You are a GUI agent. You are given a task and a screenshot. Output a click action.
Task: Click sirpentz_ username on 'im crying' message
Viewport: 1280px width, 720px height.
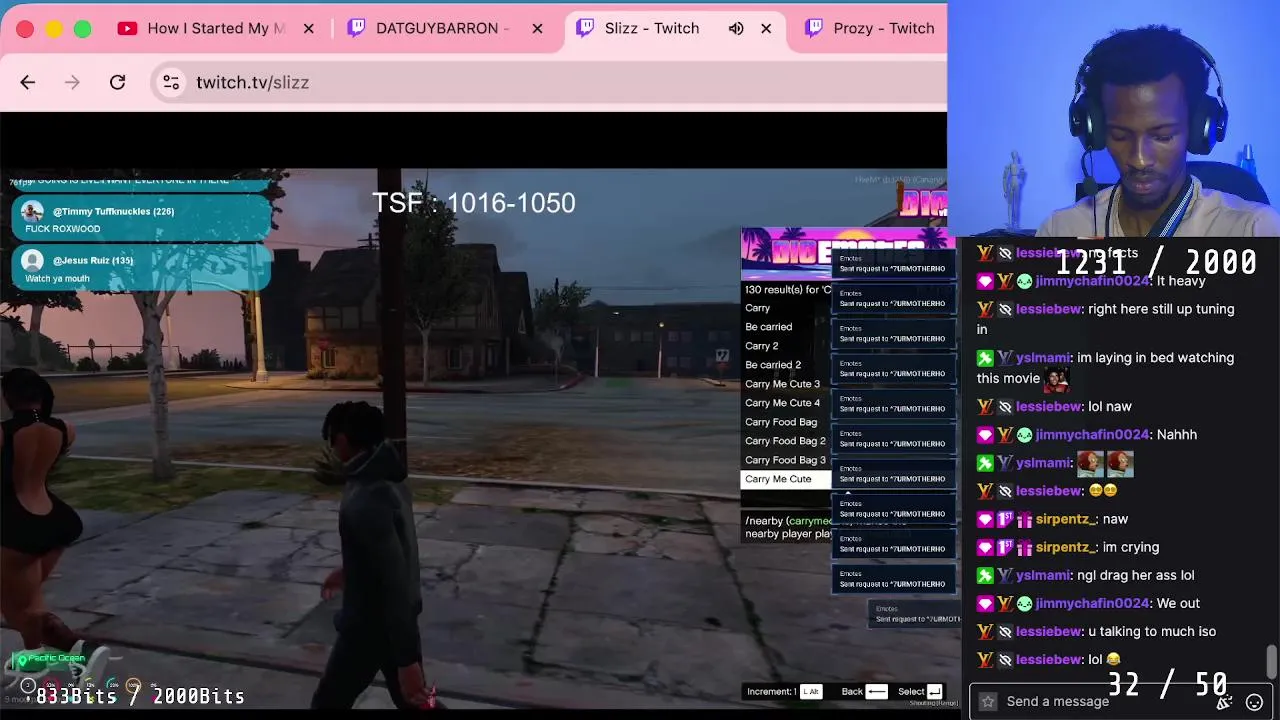pos(1066,547)
